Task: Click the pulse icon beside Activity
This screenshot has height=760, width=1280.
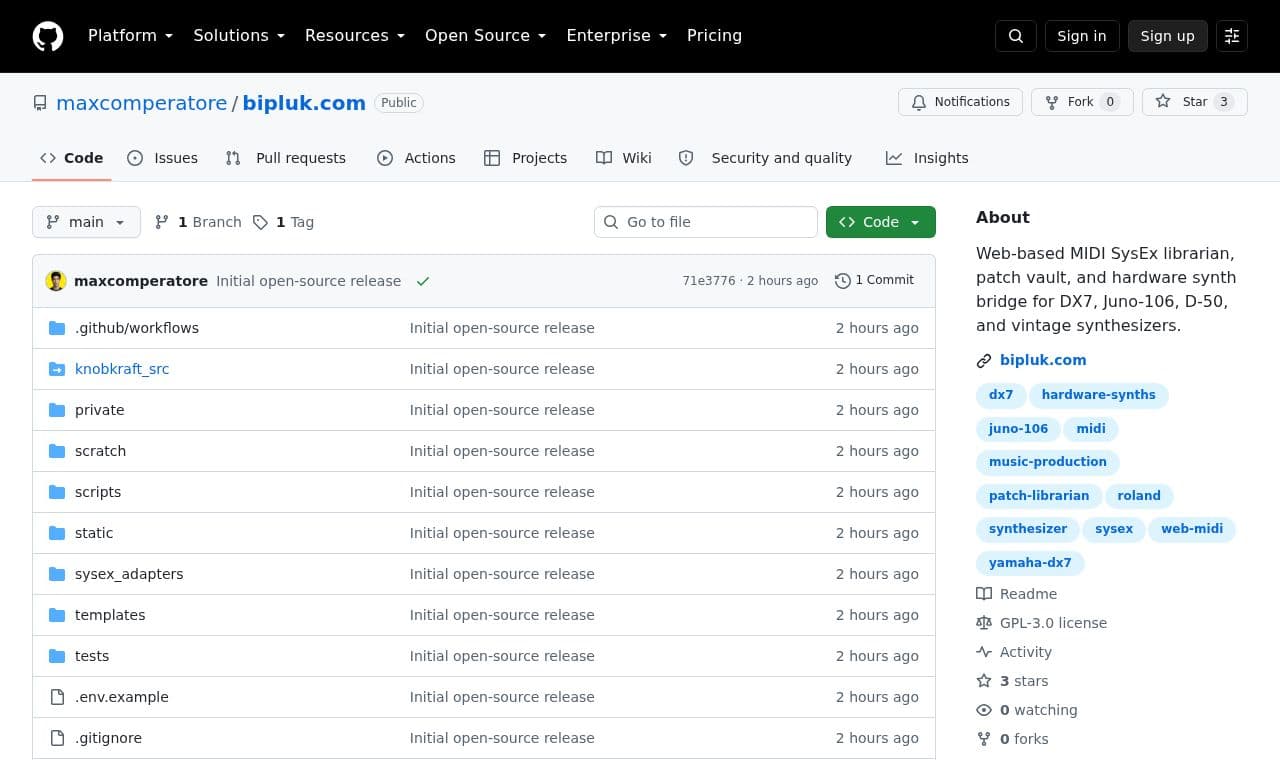Action: (x=984, y=652)
